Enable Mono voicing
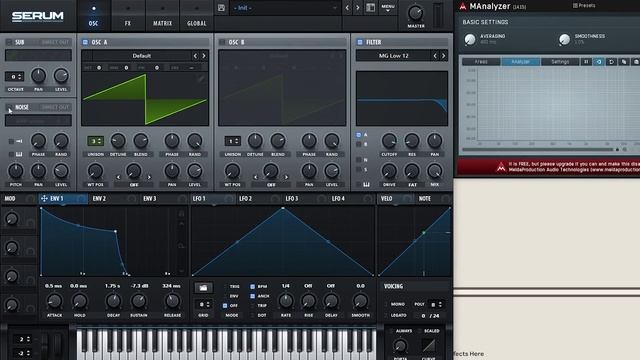640x360 pixels. 386,304
